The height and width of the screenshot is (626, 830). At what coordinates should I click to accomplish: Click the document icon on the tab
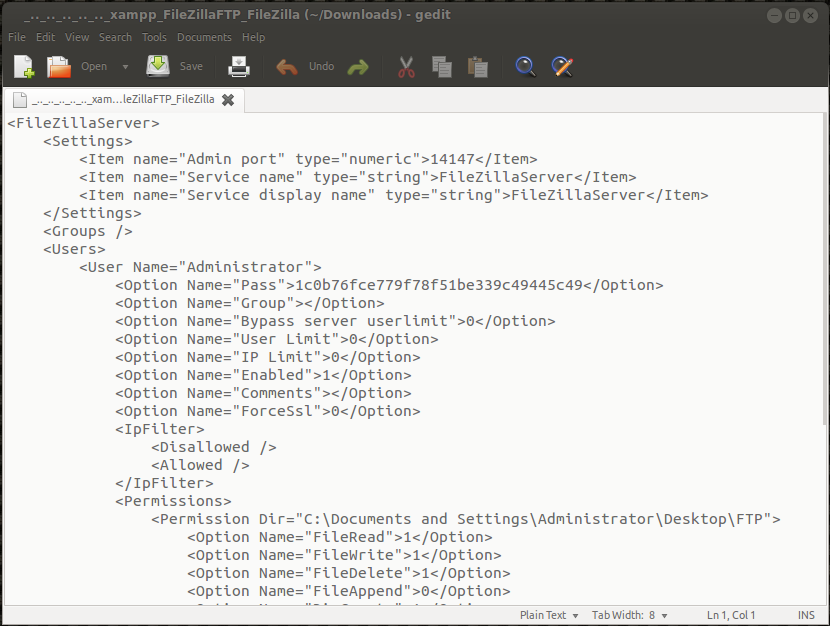(20, 99)
